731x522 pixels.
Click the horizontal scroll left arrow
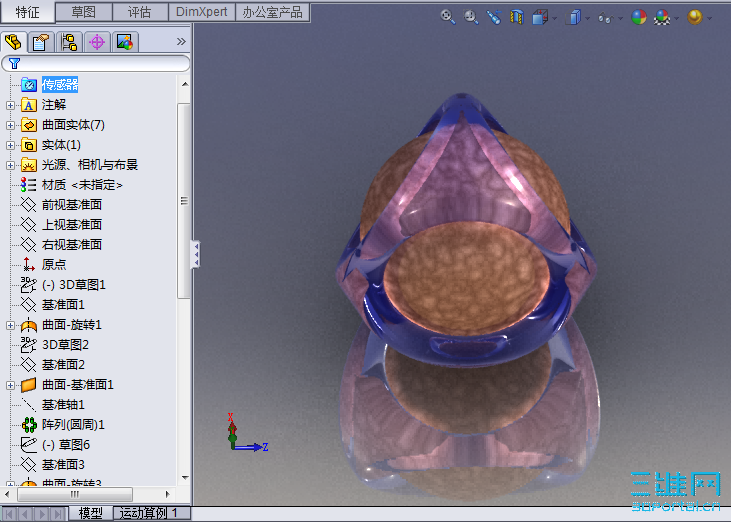[x=7, y=494]
